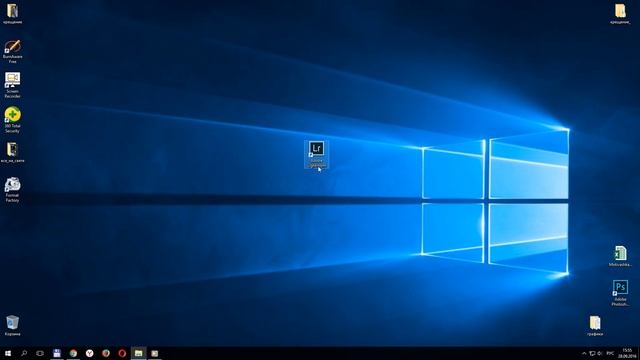Select the folder in the top-left corner

point(13,13)
